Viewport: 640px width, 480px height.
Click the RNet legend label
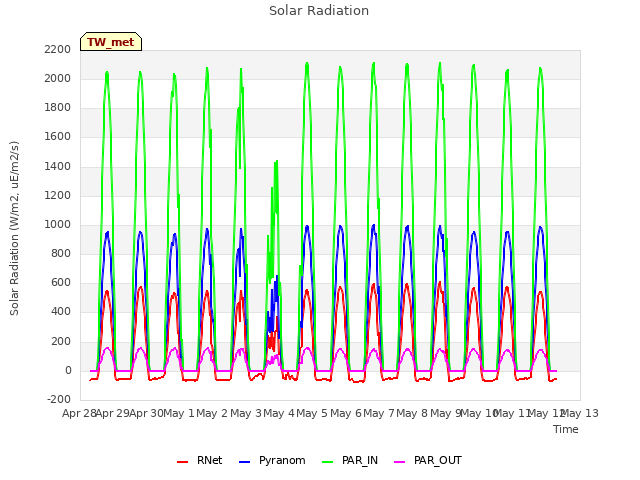[209, 460]
